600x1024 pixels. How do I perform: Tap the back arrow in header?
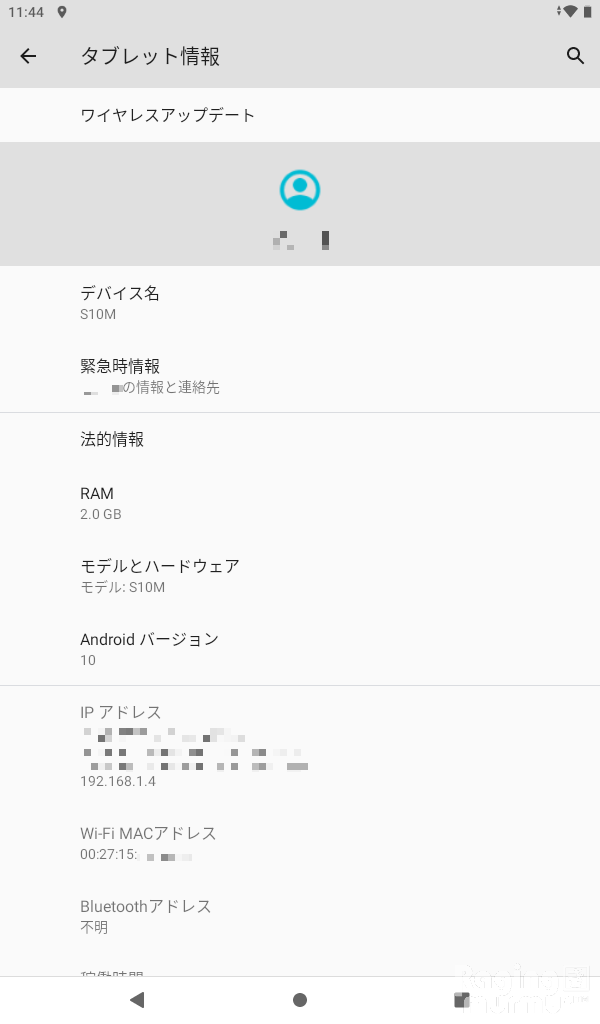(28, 56)
